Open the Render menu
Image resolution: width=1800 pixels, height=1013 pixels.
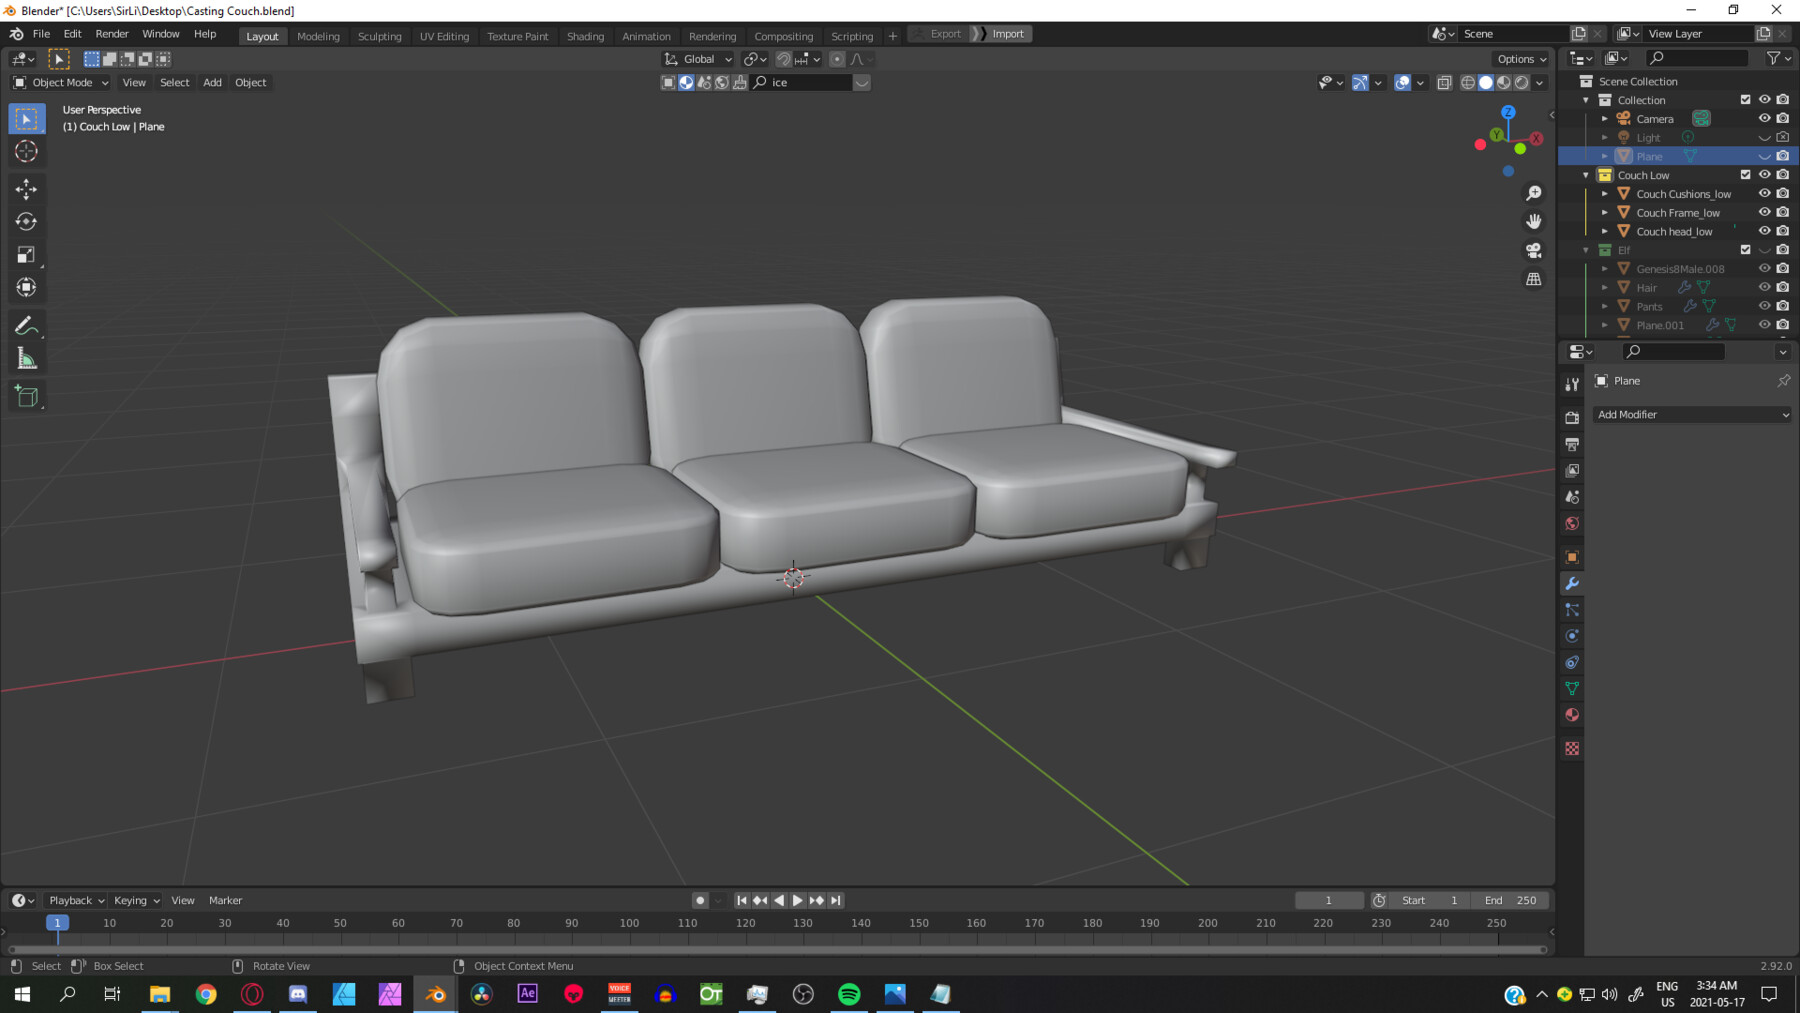112,34
